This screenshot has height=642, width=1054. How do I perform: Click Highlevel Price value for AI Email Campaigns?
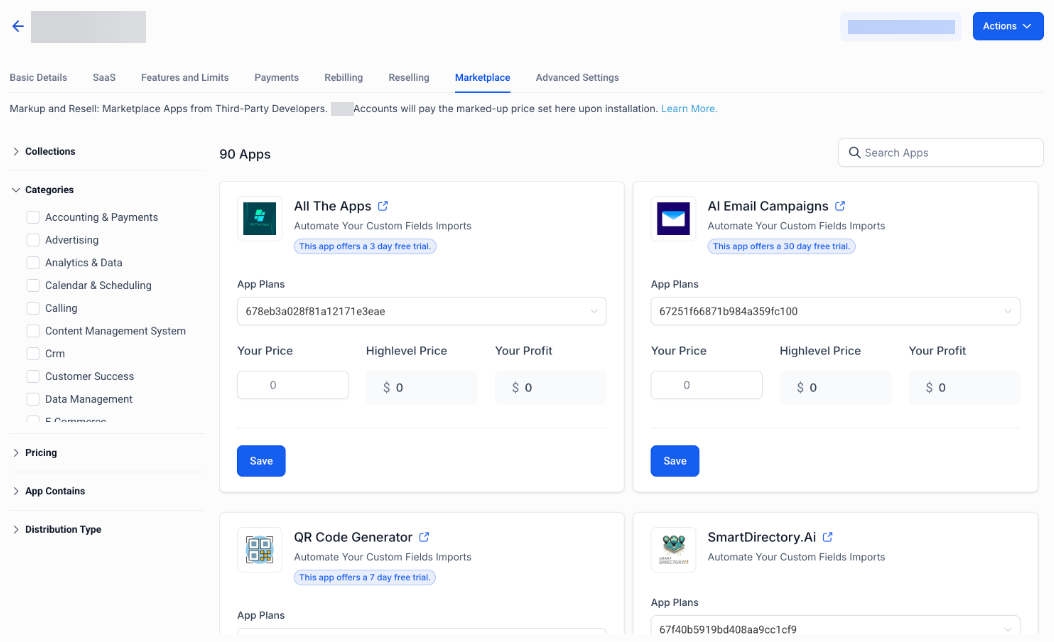(835, 387)
